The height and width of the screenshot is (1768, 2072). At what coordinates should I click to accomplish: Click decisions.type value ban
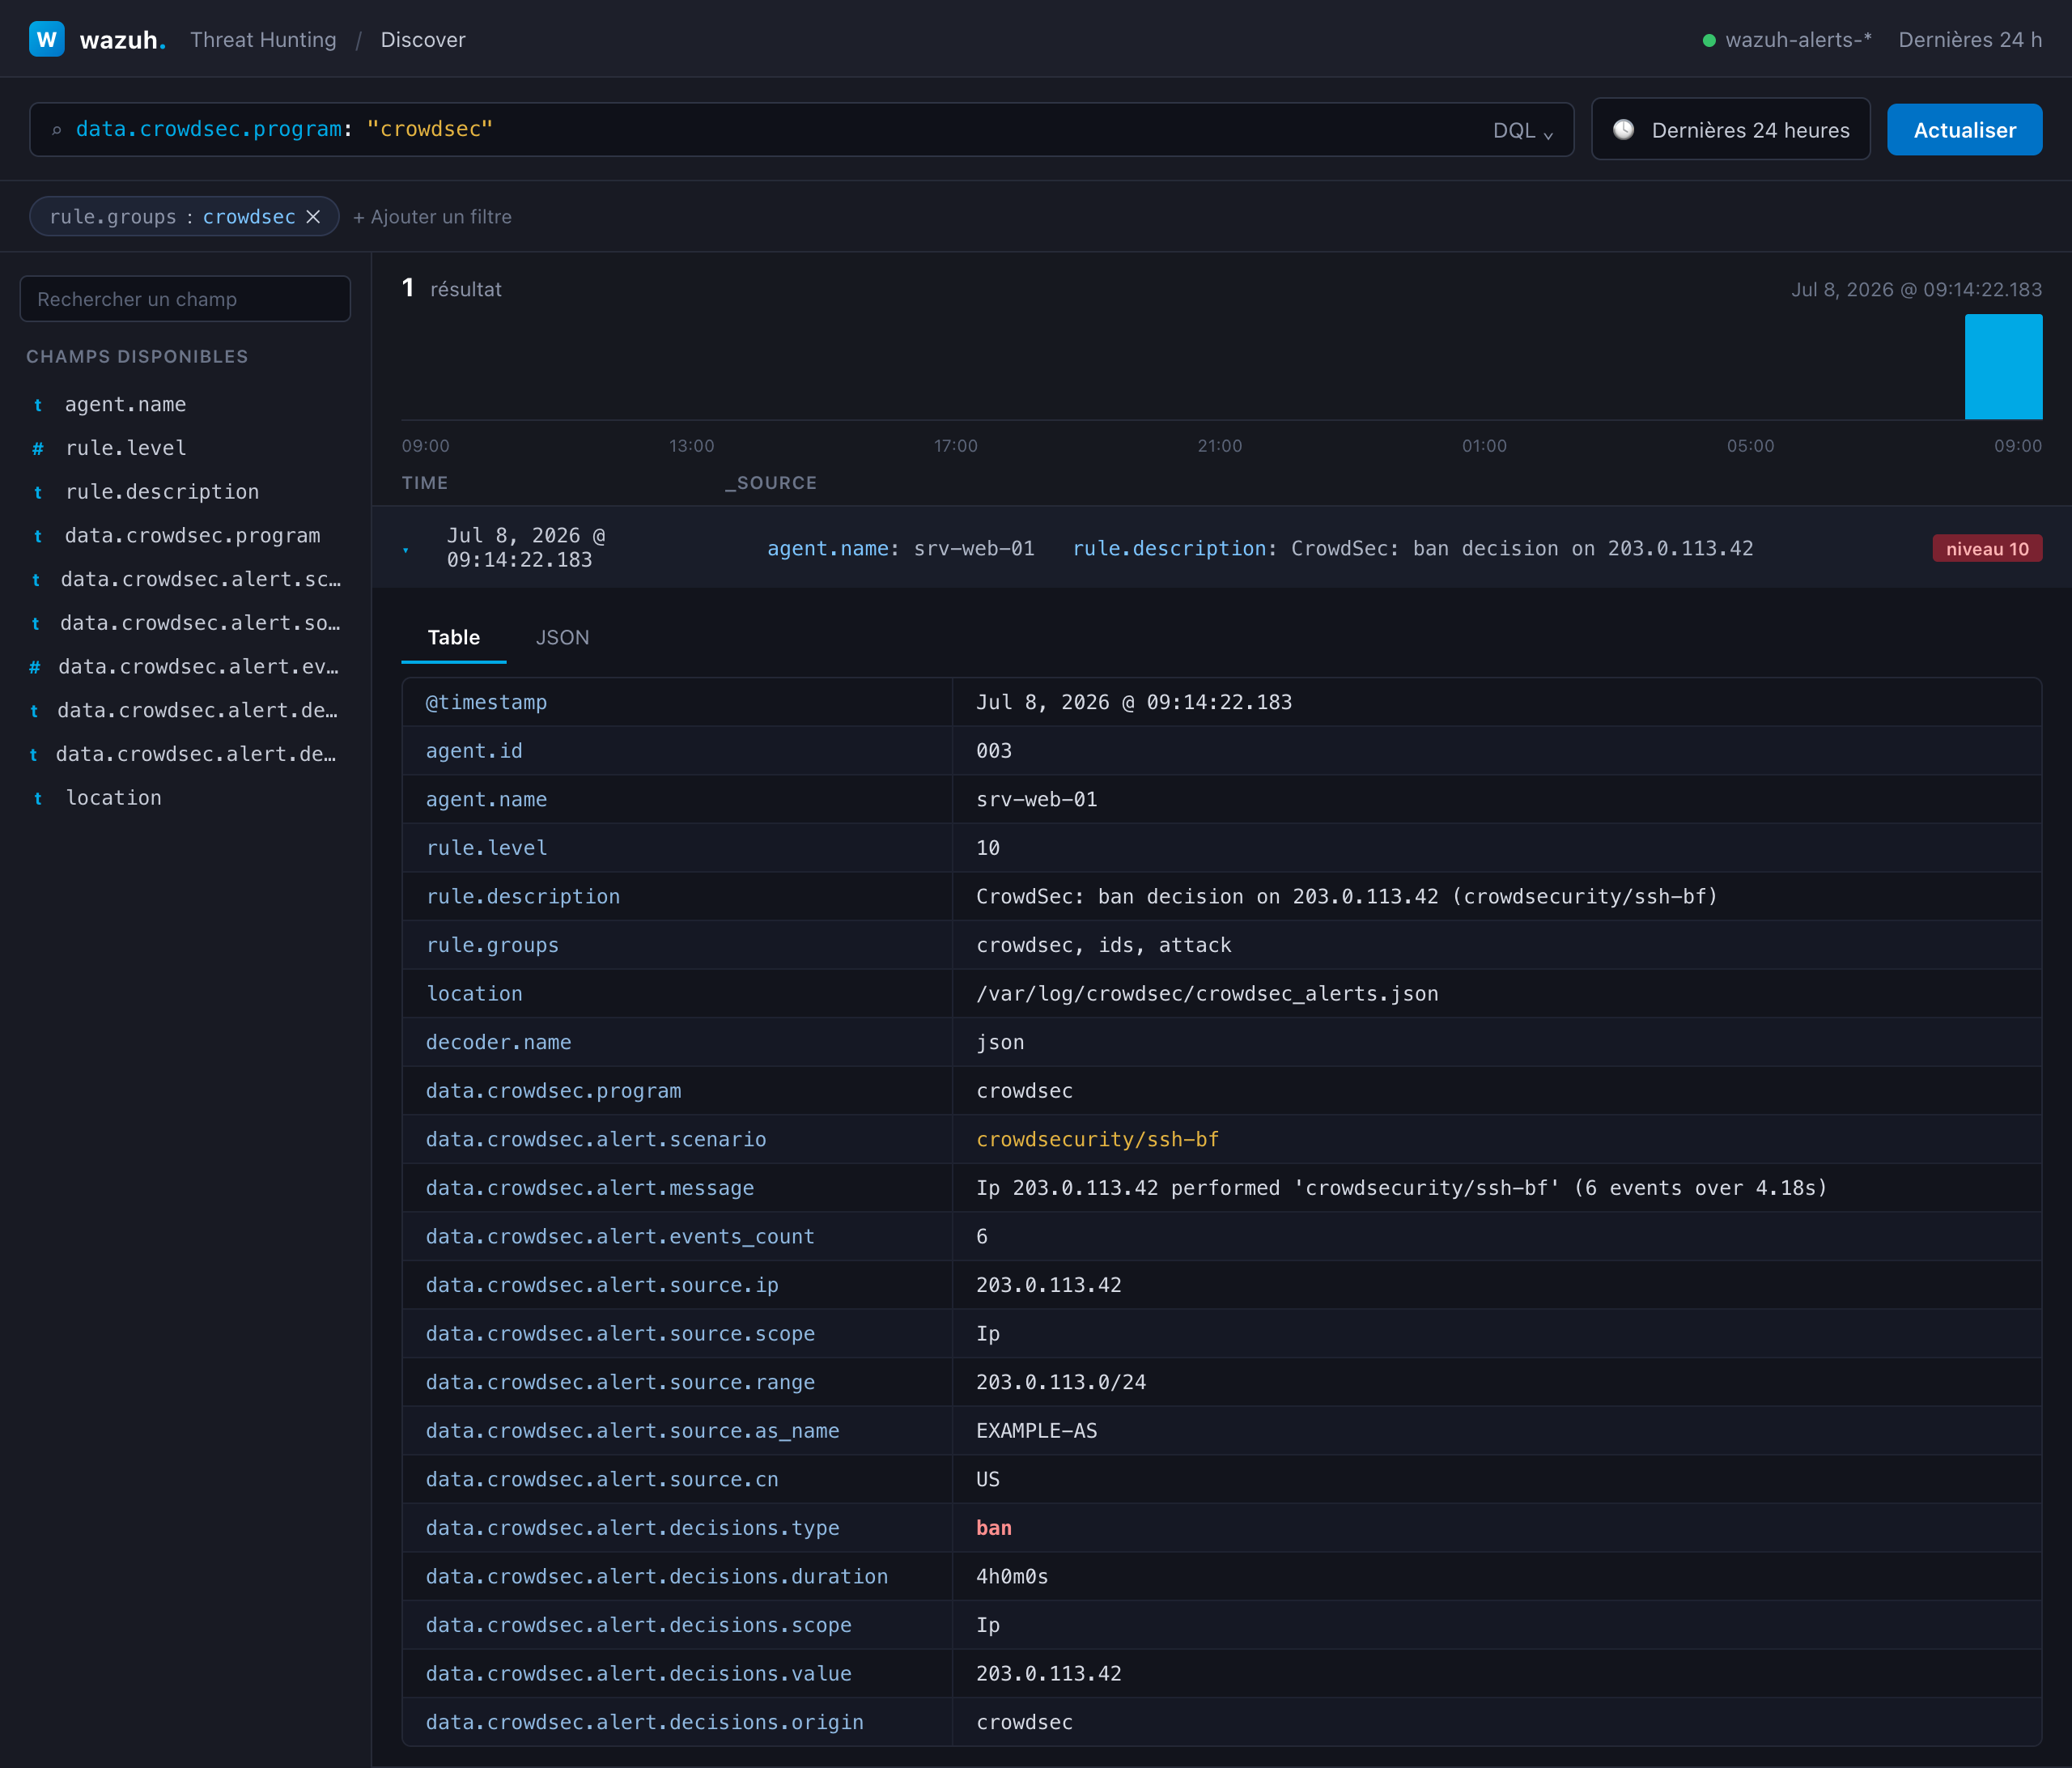994,1528
